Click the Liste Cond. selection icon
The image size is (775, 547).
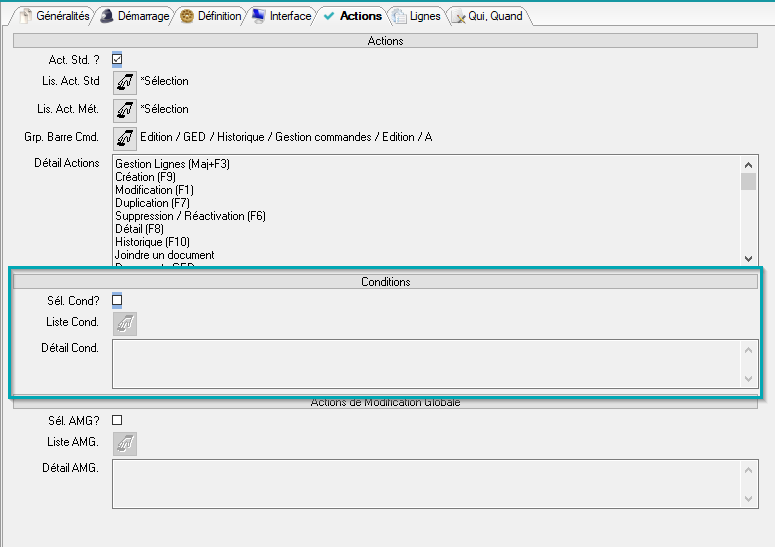click(x=124, y=323)
